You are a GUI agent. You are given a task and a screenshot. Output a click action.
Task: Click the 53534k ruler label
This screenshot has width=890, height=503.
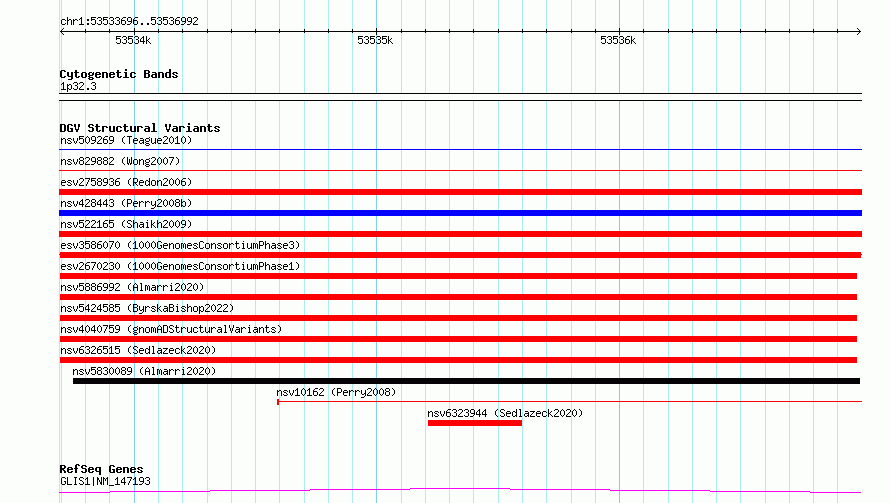(133, 40)
